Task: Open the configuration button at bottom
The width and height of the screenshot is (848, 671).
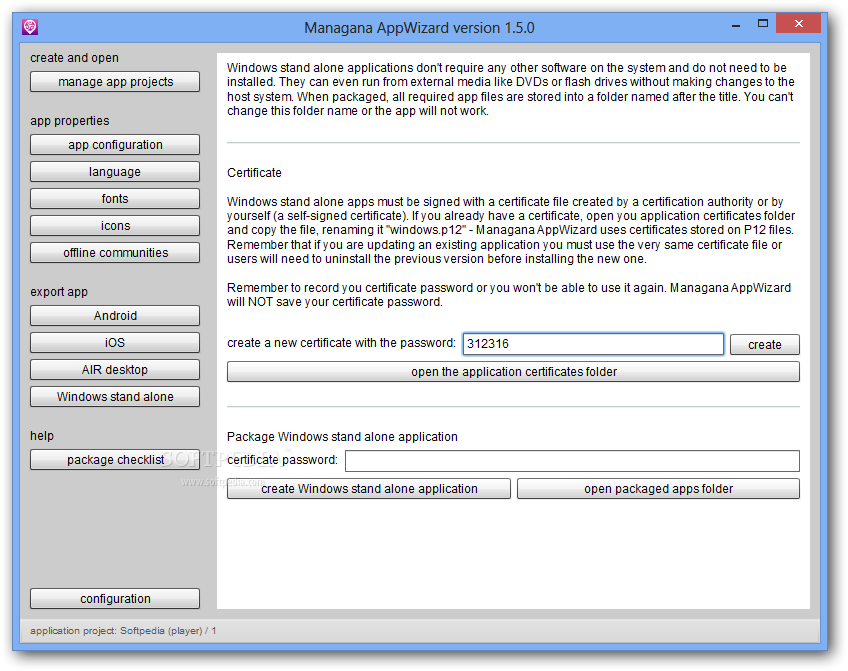Action: click(115, 599)
